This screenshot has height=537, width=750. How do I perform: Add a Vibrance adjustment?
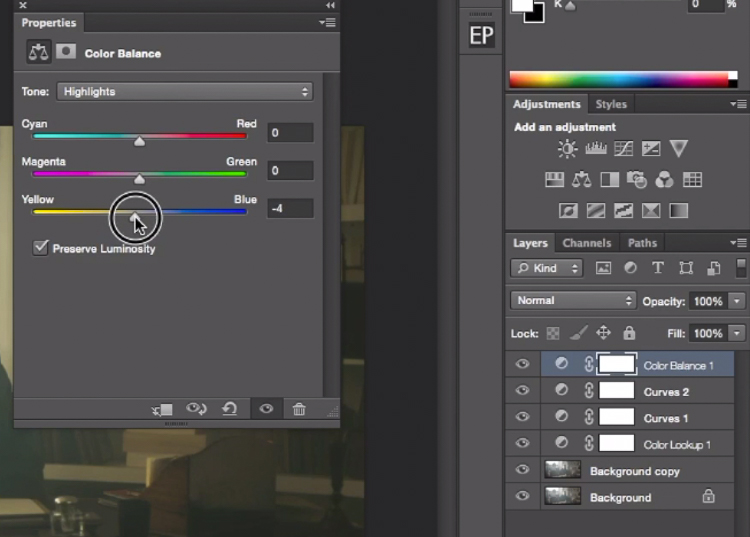tap(679, 148)
